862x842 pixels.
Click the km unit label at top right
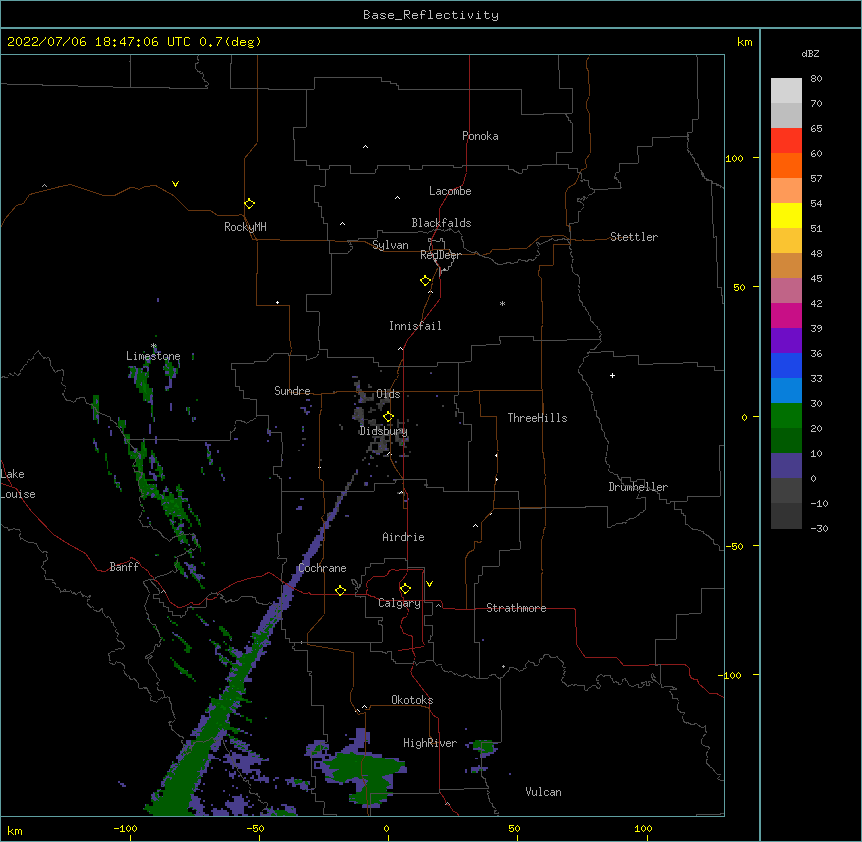(x=745, y=42)
